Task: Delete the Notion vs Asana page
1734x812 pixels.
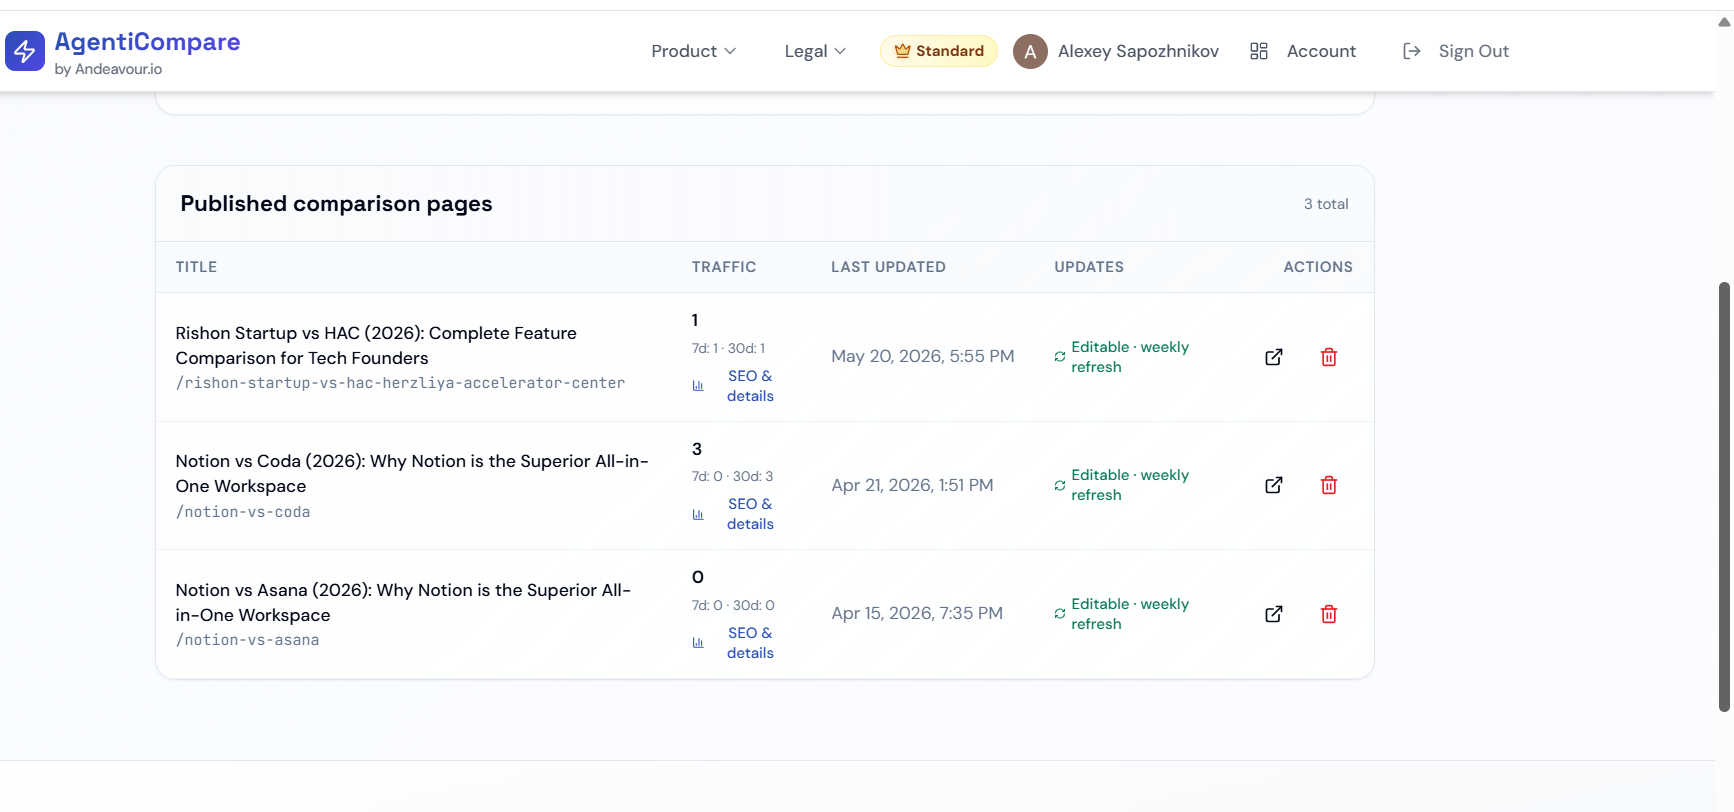Action: click(x=1329, y=614)
